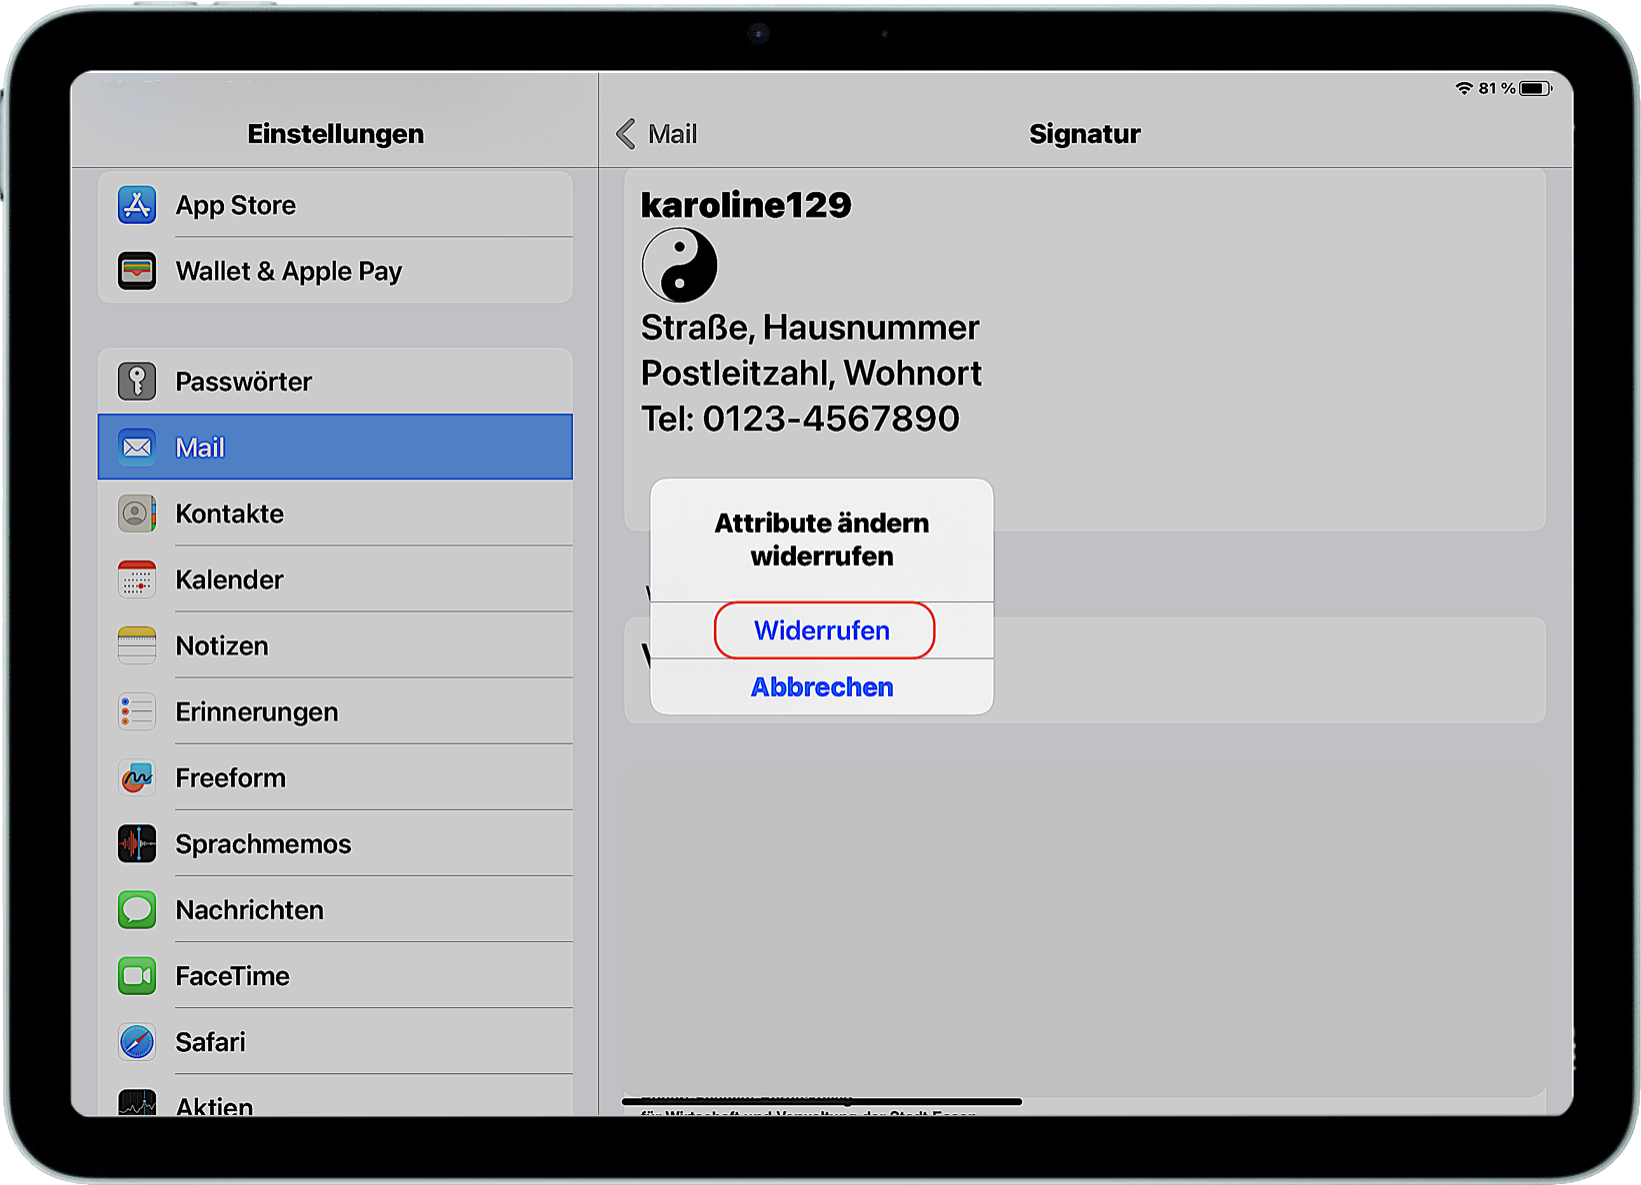1641x1185 pixels.
Task: Tap the line 'Straße, Hausnummer'
Action: coord(810,328)
